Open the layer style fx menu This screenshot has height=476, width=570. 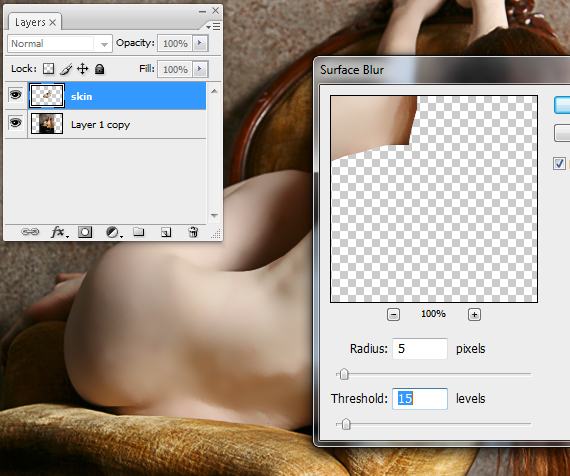pyautogui.click(x=59, y=232)
